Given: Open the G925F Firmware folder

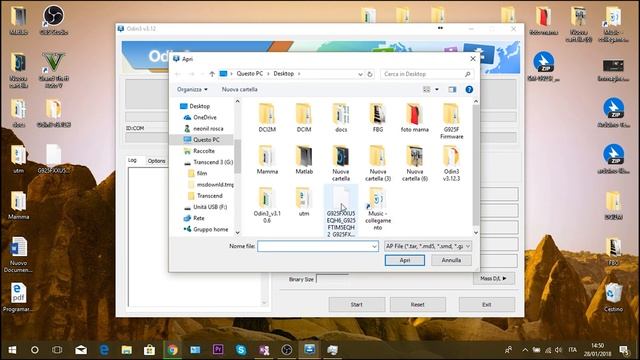Looking at the screenshot, I should (451, 121).
